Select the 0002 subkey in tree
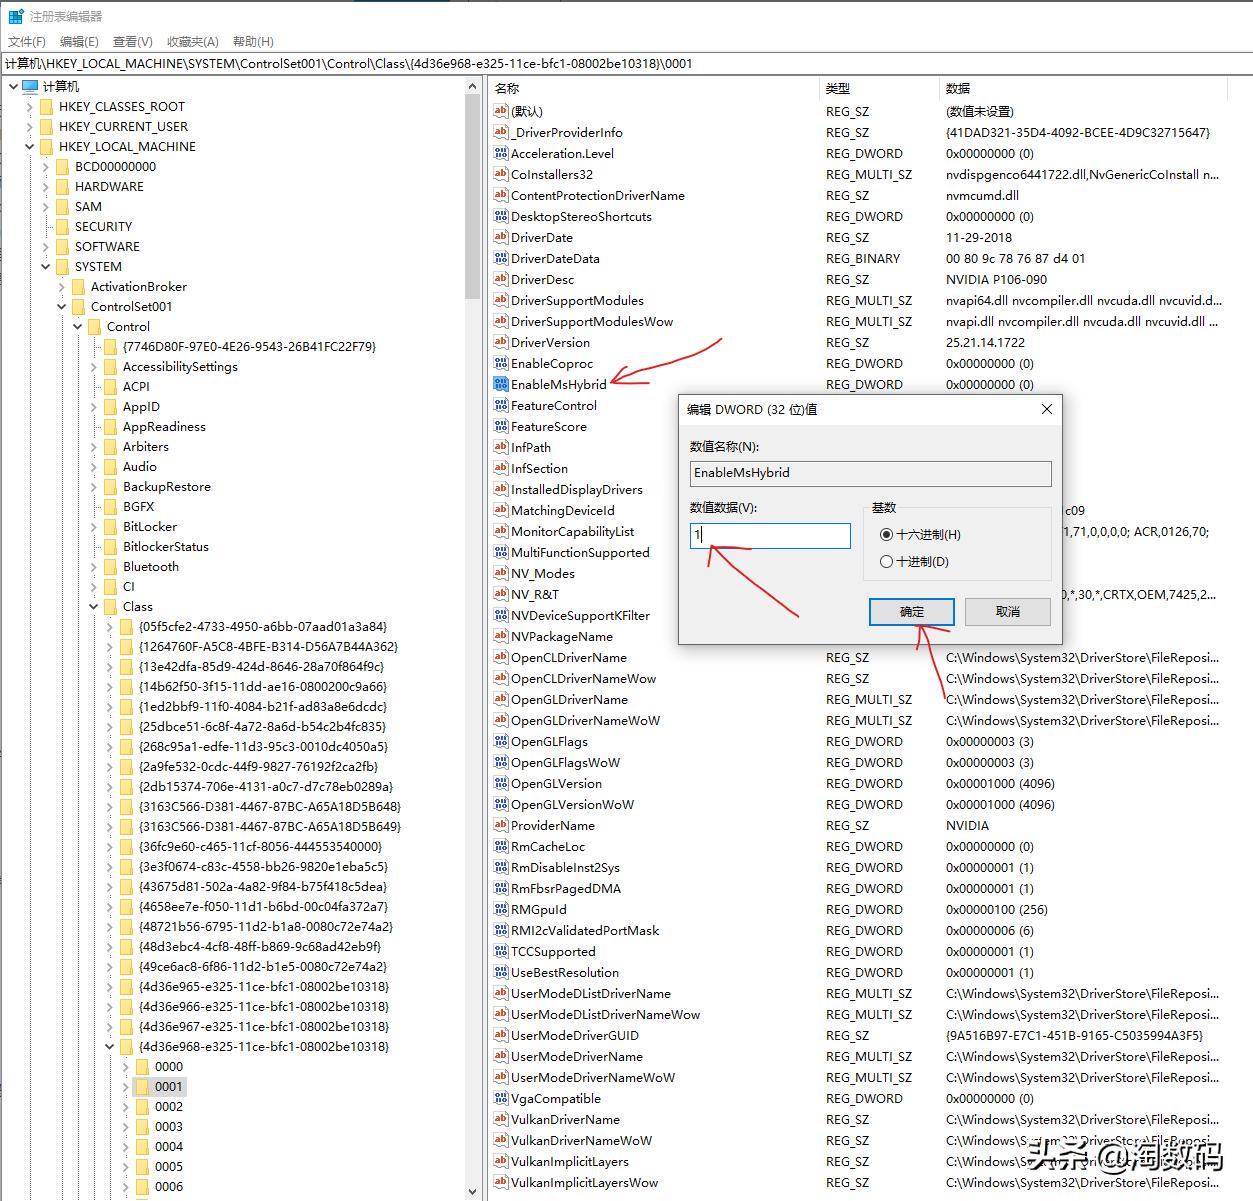 (x=169, y=1106)
